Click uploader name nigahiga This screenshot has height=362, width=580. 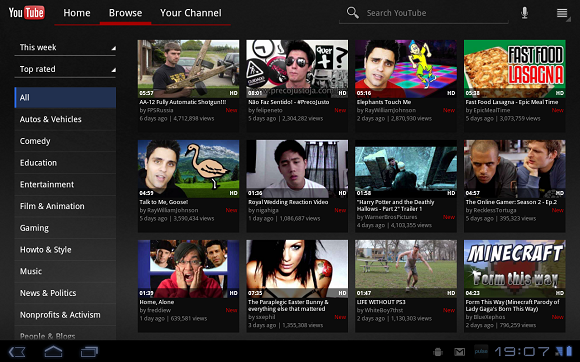267,210
